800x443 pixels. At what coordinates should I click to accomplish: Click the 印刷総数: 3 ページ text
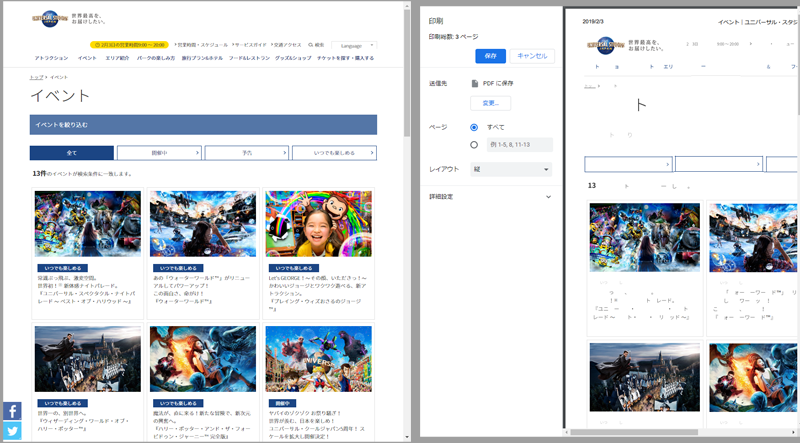tap(454, 37)
